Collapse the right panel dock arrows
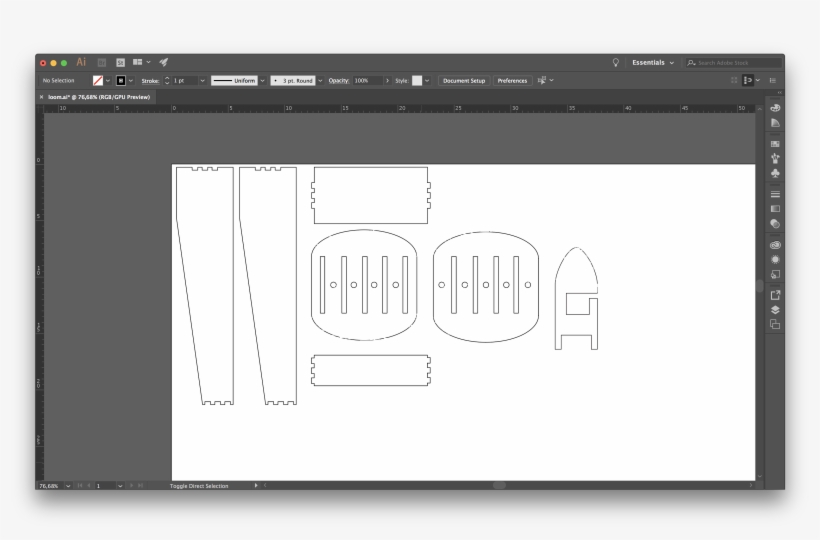820x540 pixels. click(x=779, y=93)
